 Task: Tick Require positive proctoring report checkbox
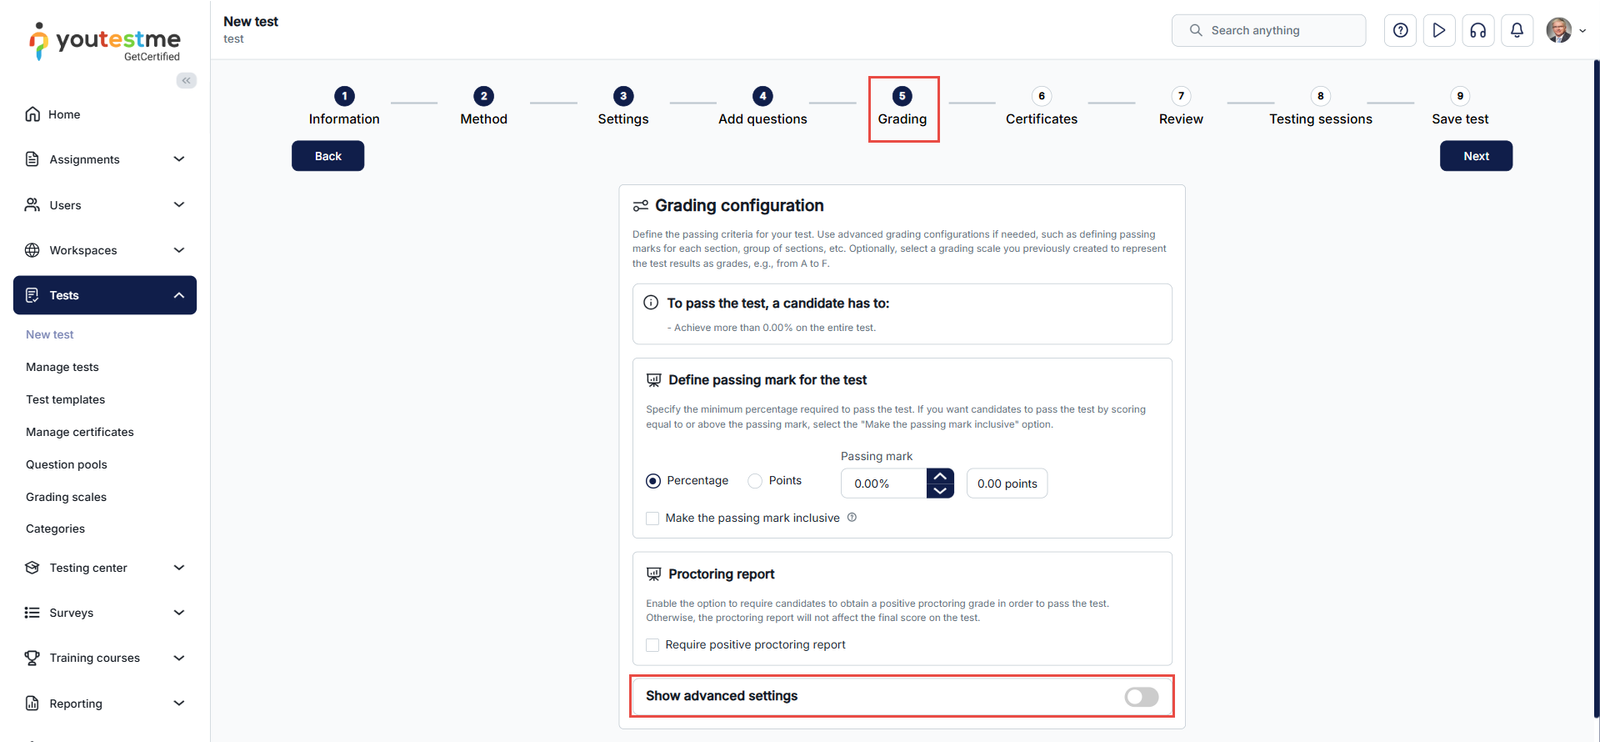click(x=653, y=645)
